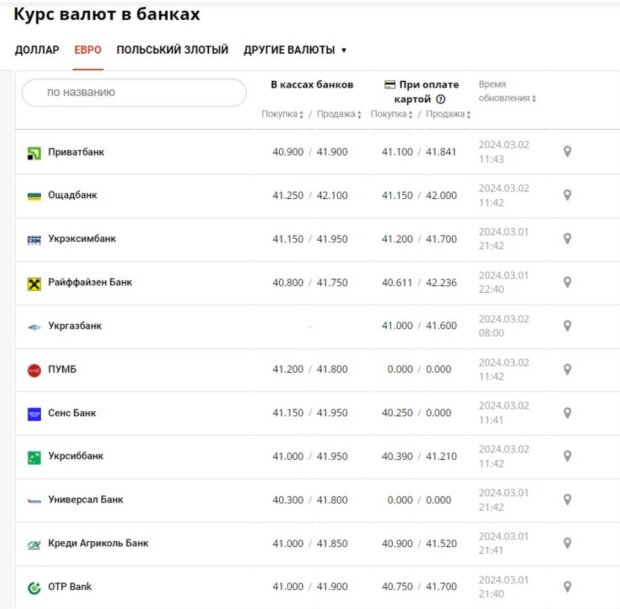Image resolution: width=620 pixels, height=609 pixels.
Task: Click map pin for OTP Bank row
Action: click(567, 587)
